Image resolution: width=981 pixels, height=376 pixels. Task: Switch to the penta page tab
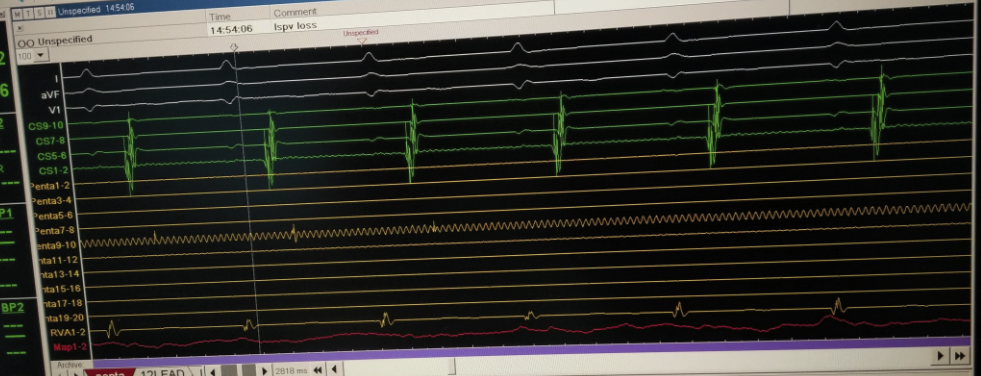click(x=109, y=373)
